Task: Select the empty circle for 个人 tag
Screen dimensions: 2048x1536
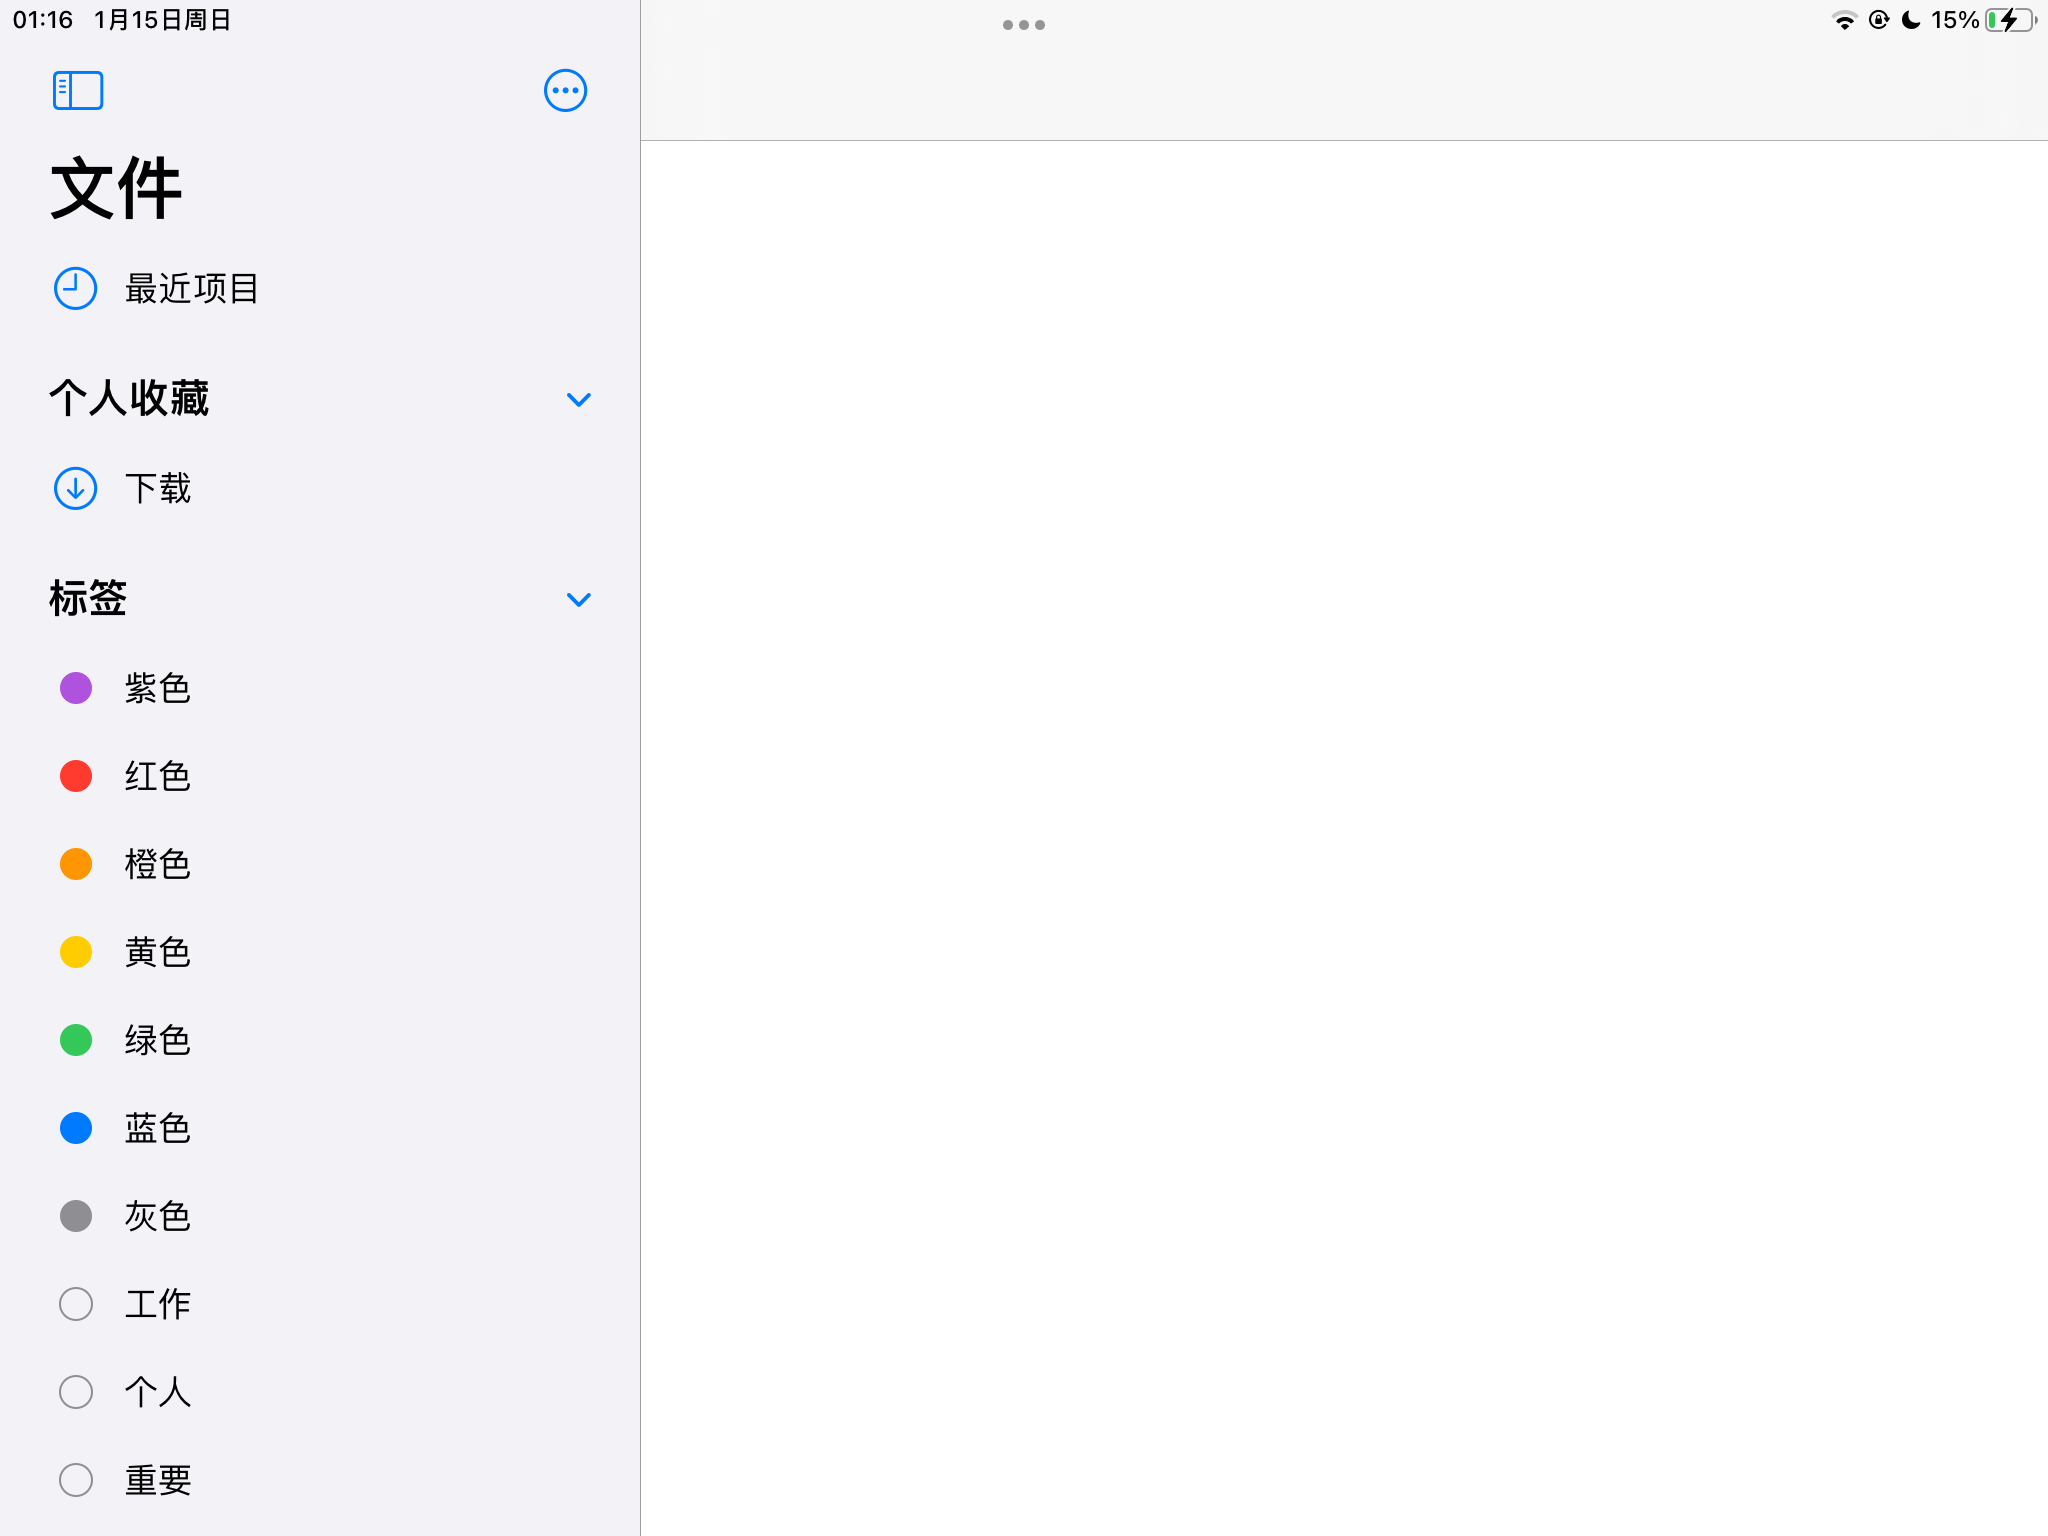Action: coord(76,1392)
